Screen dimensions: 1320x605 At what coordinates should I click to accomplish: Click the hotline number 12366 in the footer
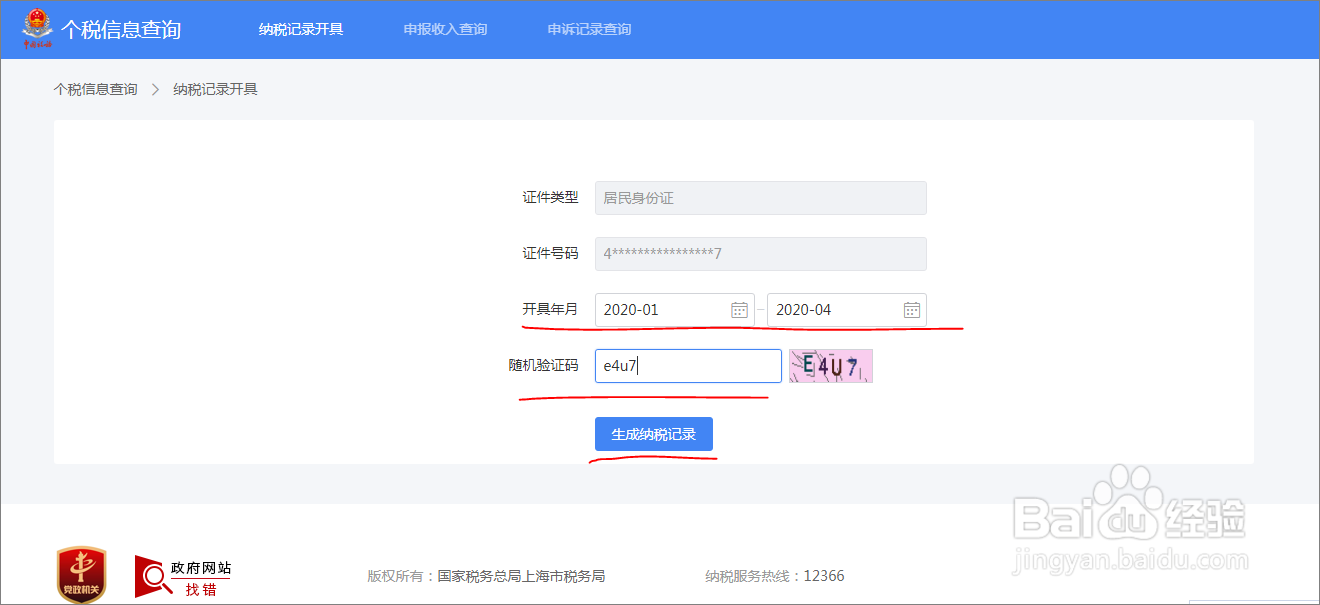tap(823, 575)
